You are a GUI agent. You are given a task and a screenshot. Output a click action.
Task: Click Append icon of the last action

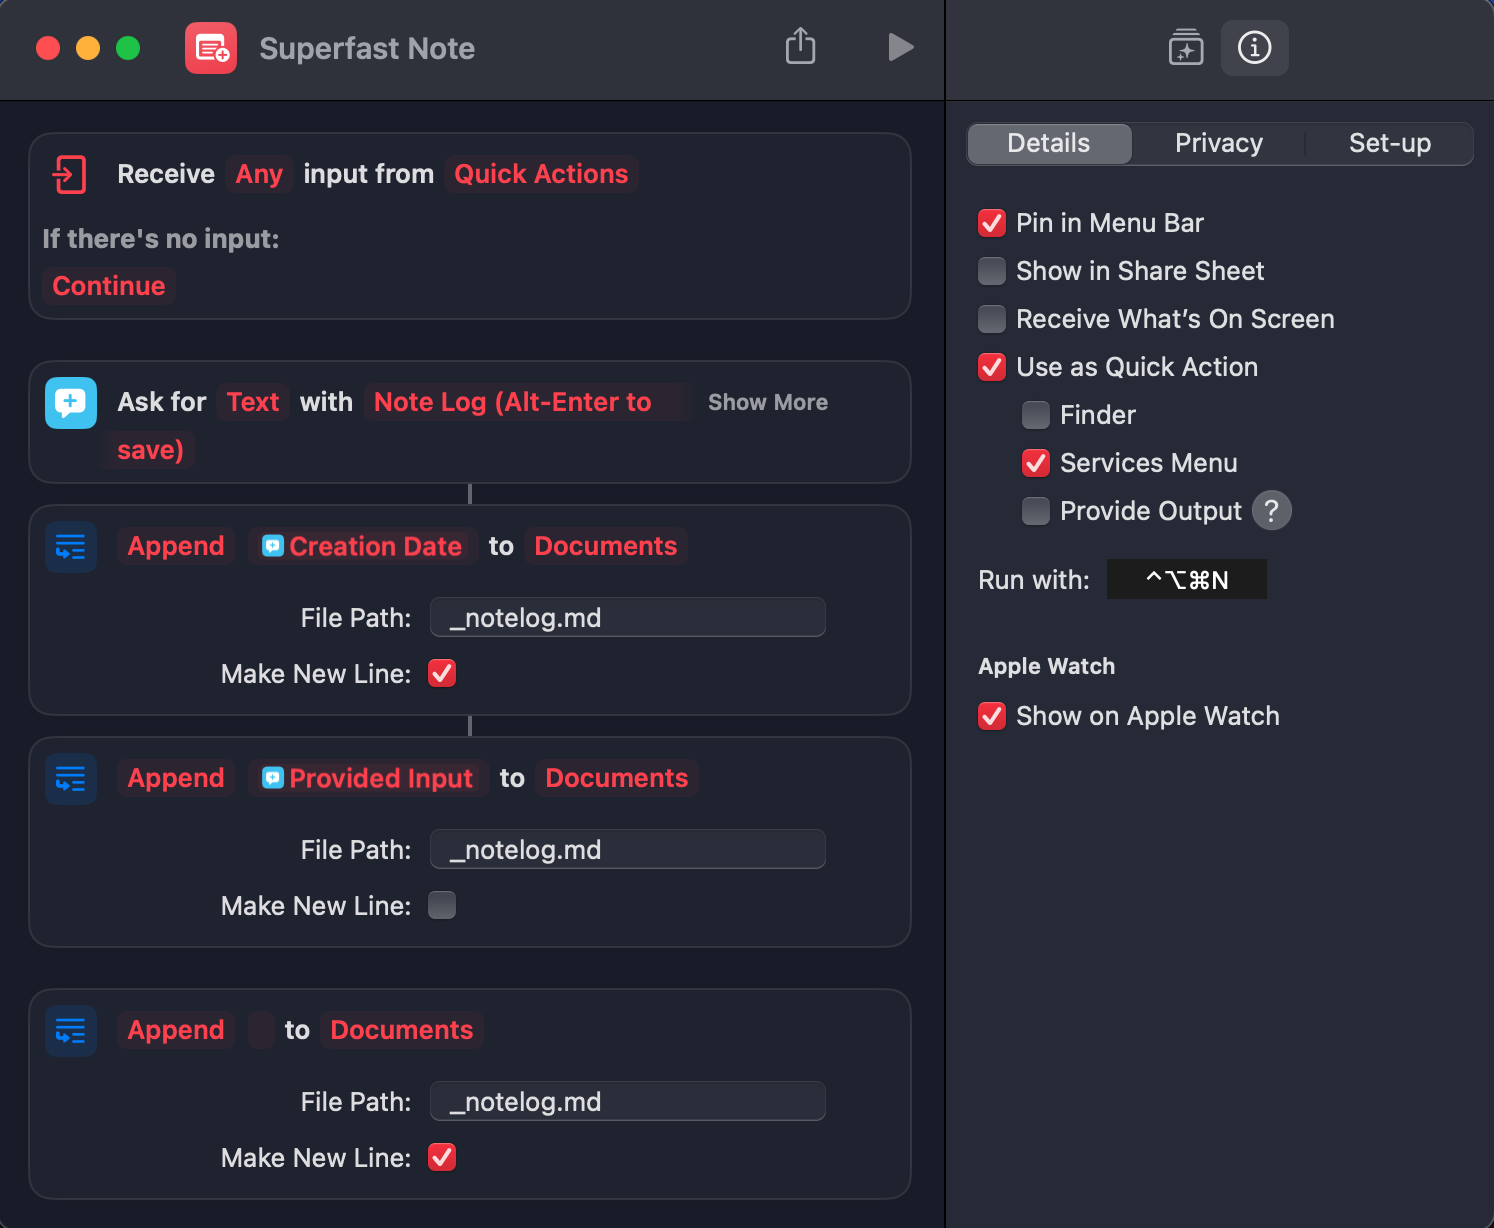[x=71, y=1031]
